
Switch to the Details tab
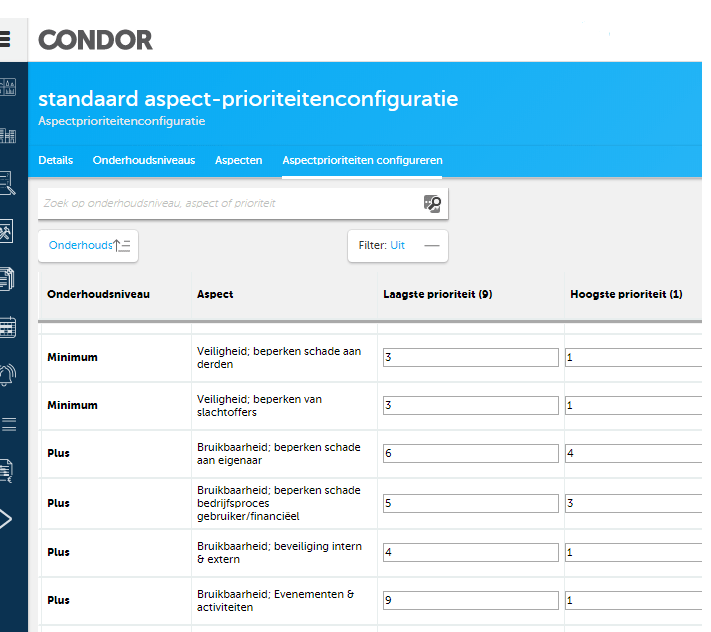pyautogui.click(x=56, y=160)
